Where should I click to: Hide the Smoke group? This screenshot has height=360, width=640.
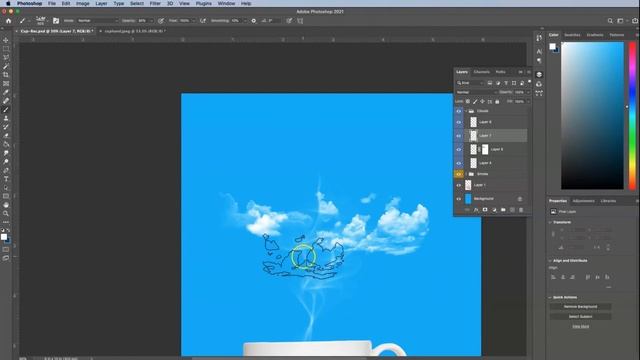pyautogui.click(x=458, y=174)
